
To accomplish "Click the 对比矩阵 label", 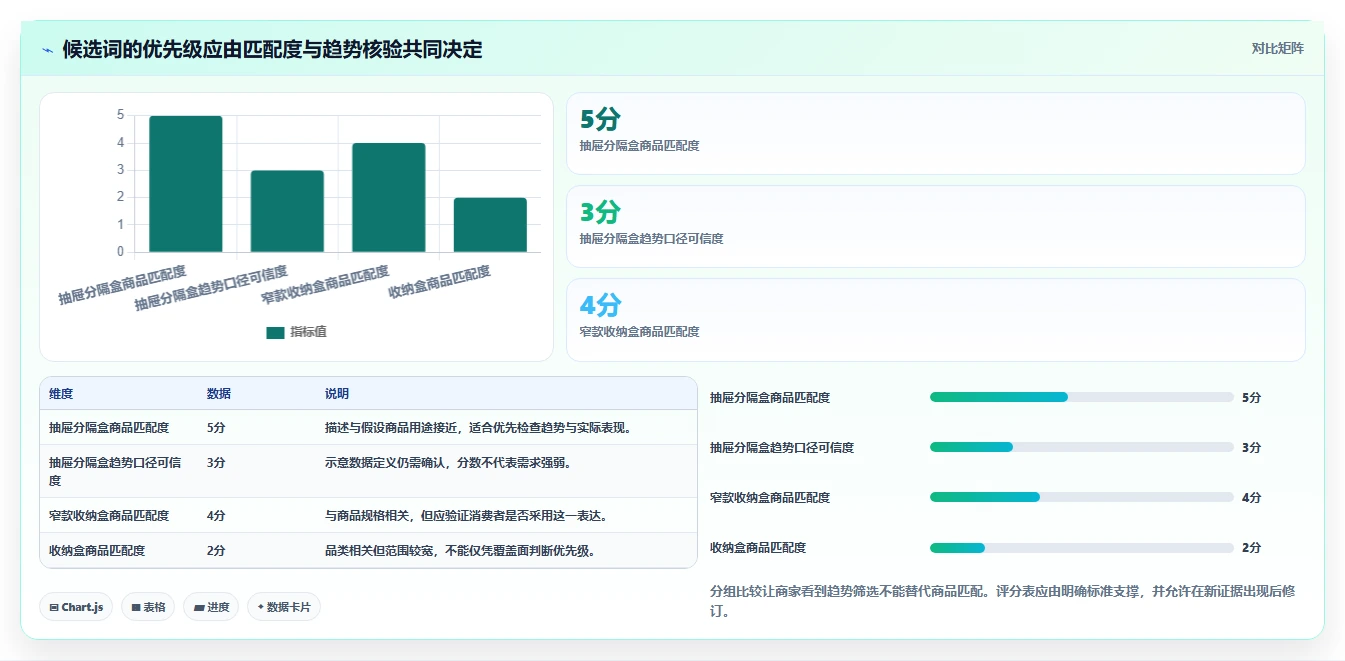I will (x=1277, y=48).
